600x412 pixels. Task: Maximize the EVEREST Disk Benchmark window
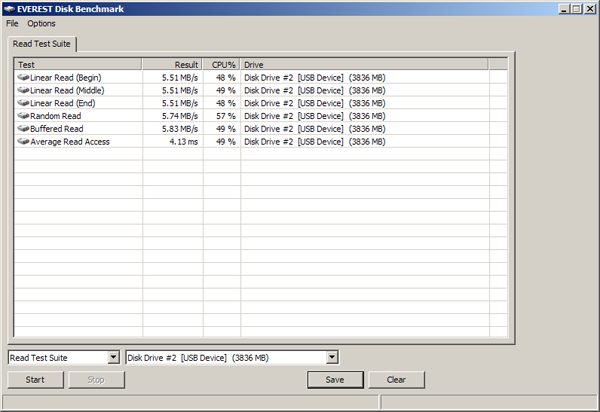click(x=576, y=9)
